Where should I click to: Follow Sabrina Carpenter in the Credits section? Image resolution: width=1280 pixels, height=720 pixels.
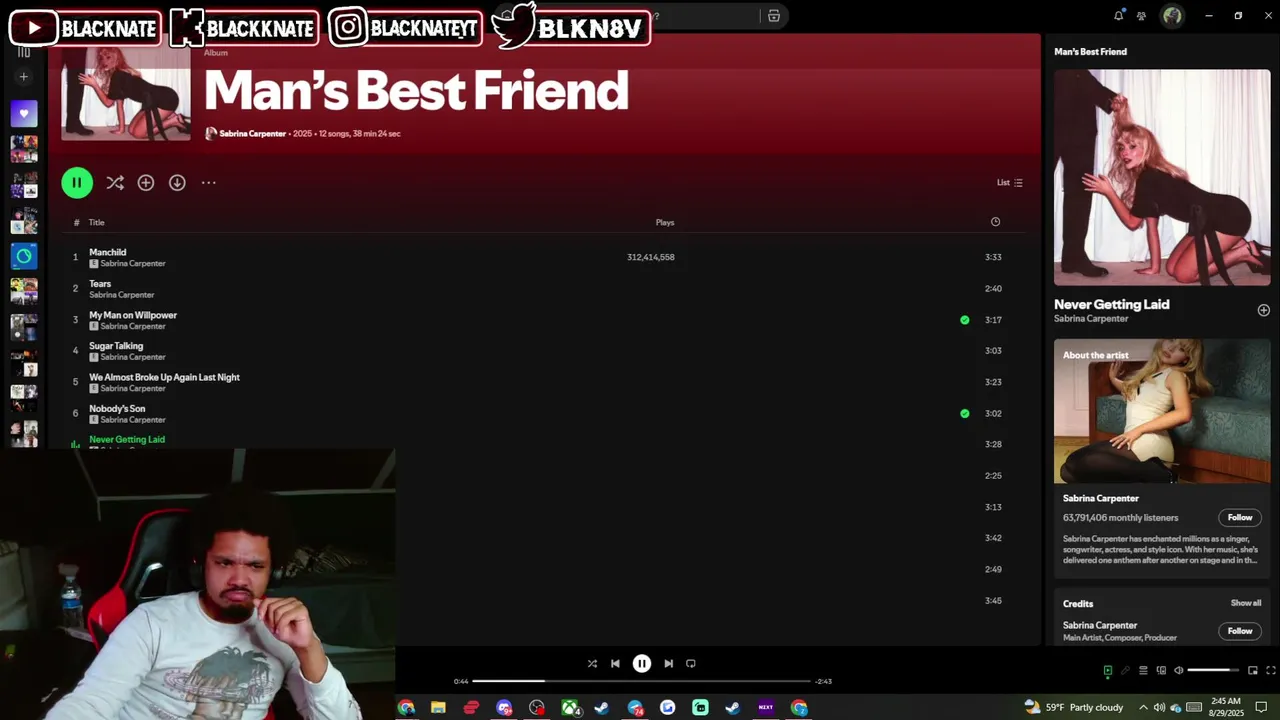coord(1240,631)
